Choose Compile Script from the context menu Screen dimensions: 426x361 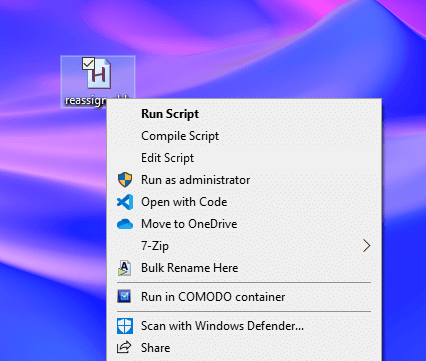click(244, 136)
